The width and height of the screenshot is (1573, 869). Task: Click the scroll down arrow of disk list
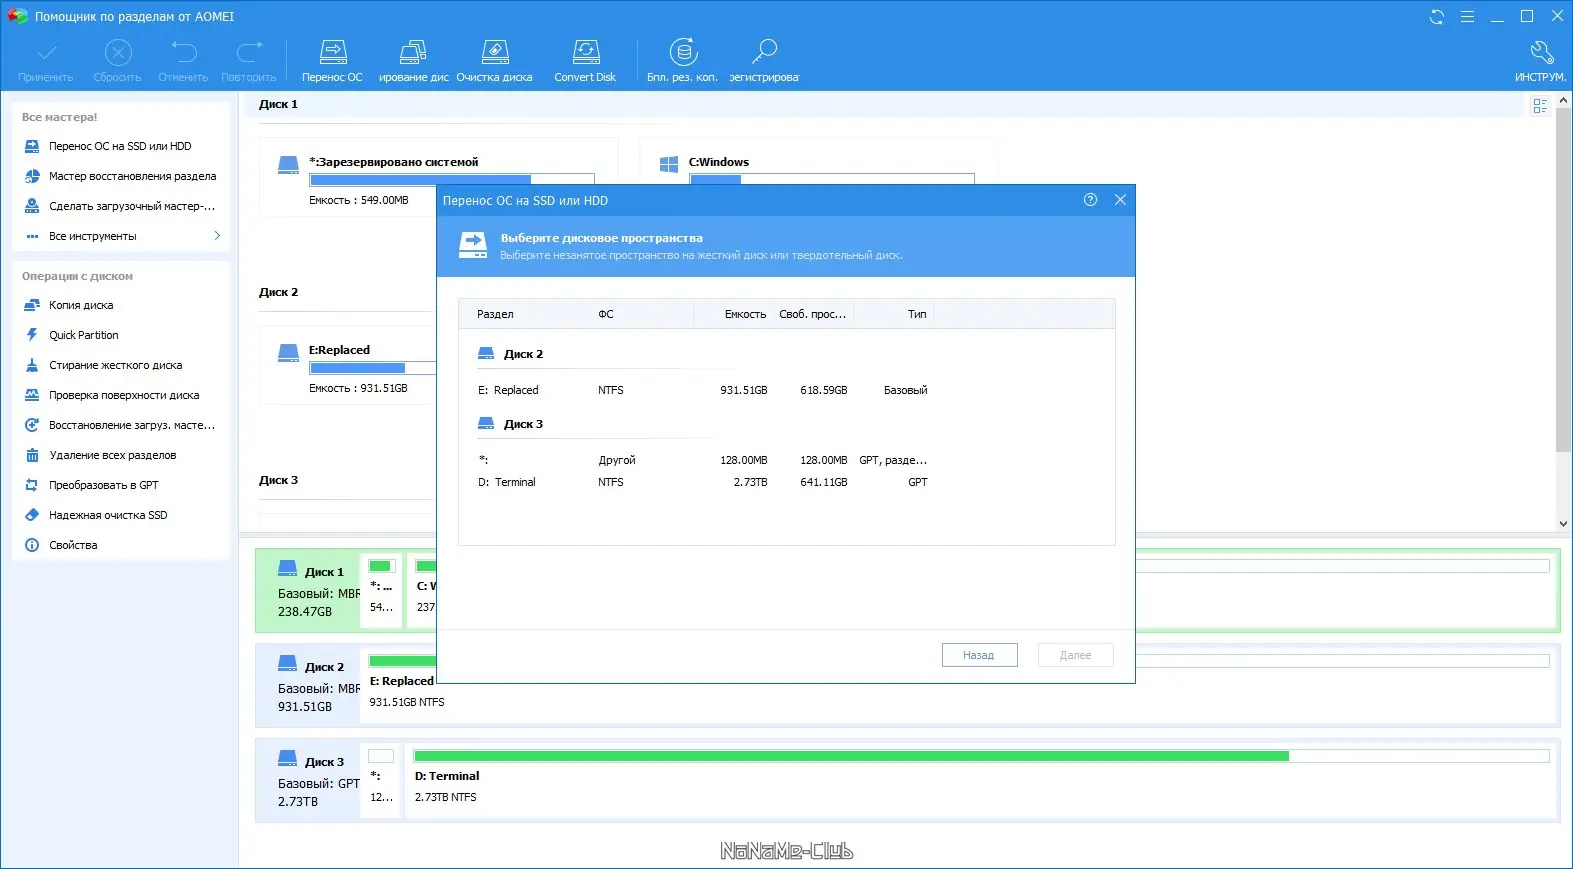(x=1563, y=523)
